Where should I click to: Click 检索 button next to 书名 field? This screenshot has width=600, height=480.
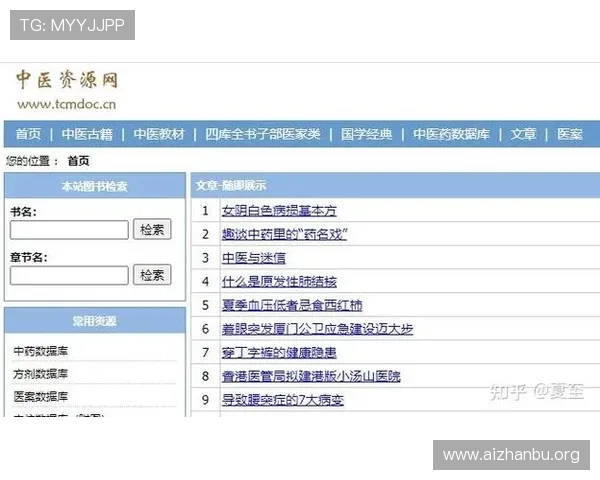[152, 230]
